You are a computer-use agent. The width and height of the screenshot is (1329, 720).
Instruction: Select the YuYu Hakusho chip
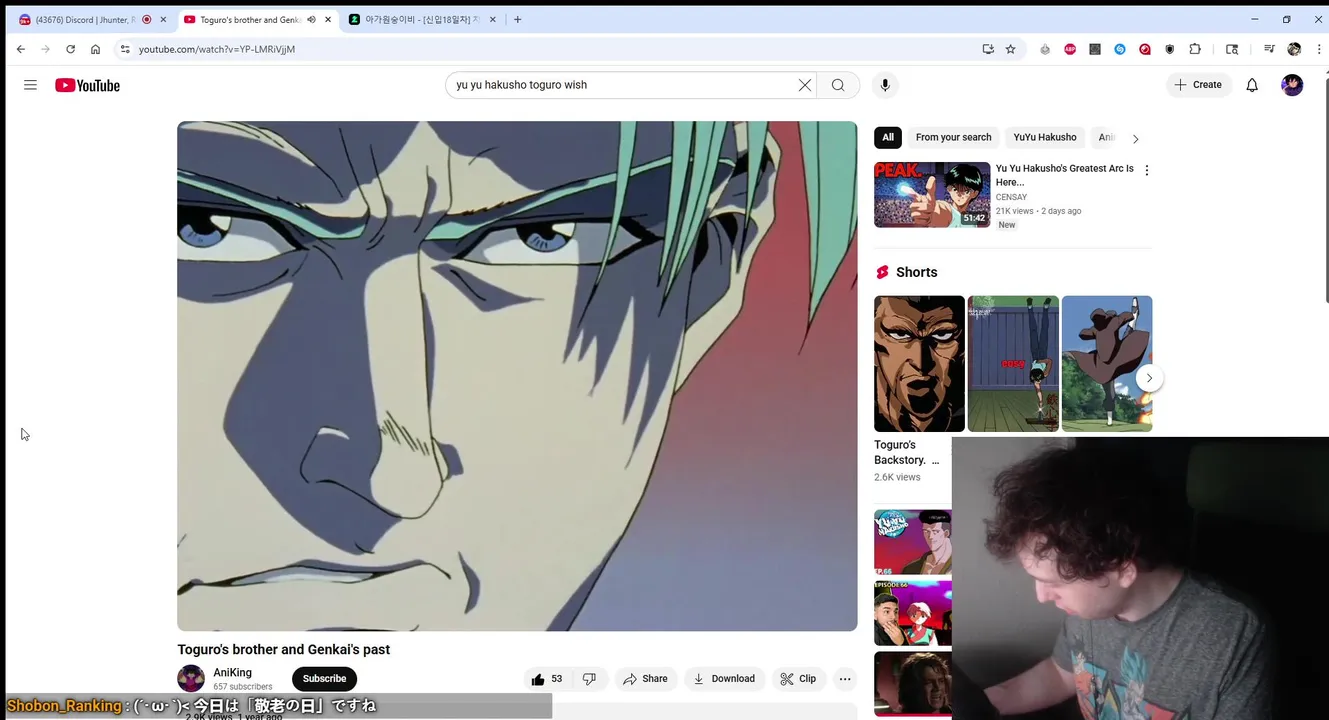click(1045, 138)
